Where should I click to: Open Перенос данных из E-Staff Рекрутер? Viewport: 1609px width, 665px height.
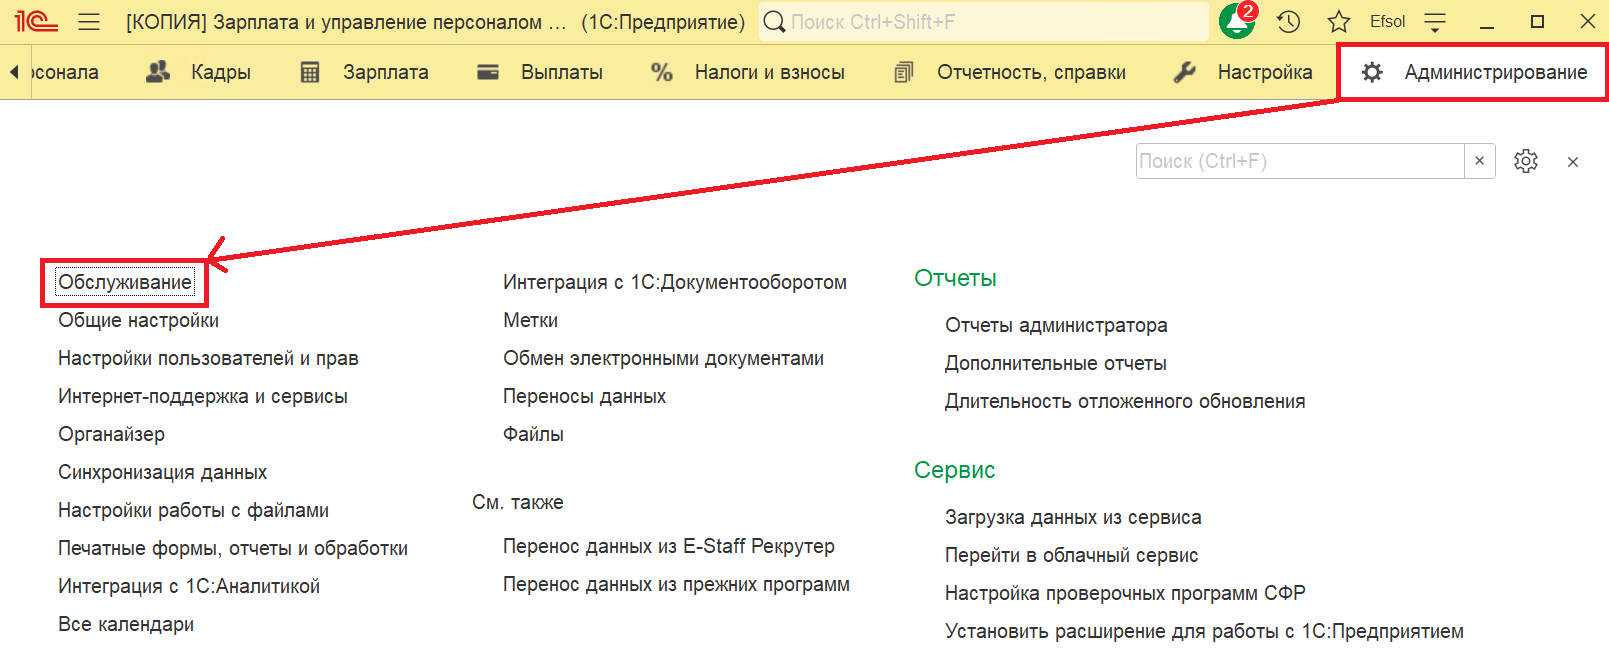point(669,546)
